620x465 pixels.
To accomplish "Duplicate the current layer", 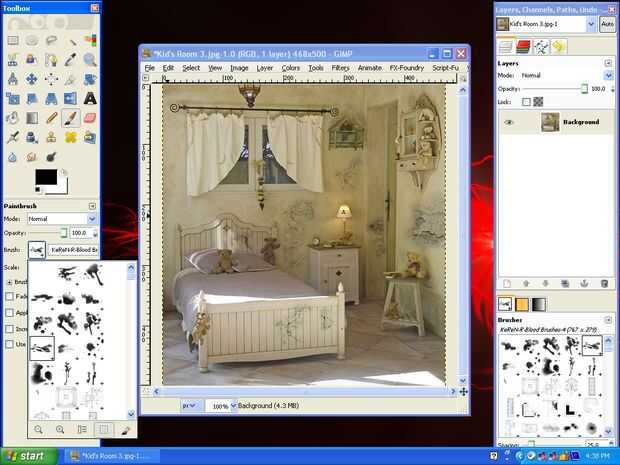I will [x=565, y=284].
